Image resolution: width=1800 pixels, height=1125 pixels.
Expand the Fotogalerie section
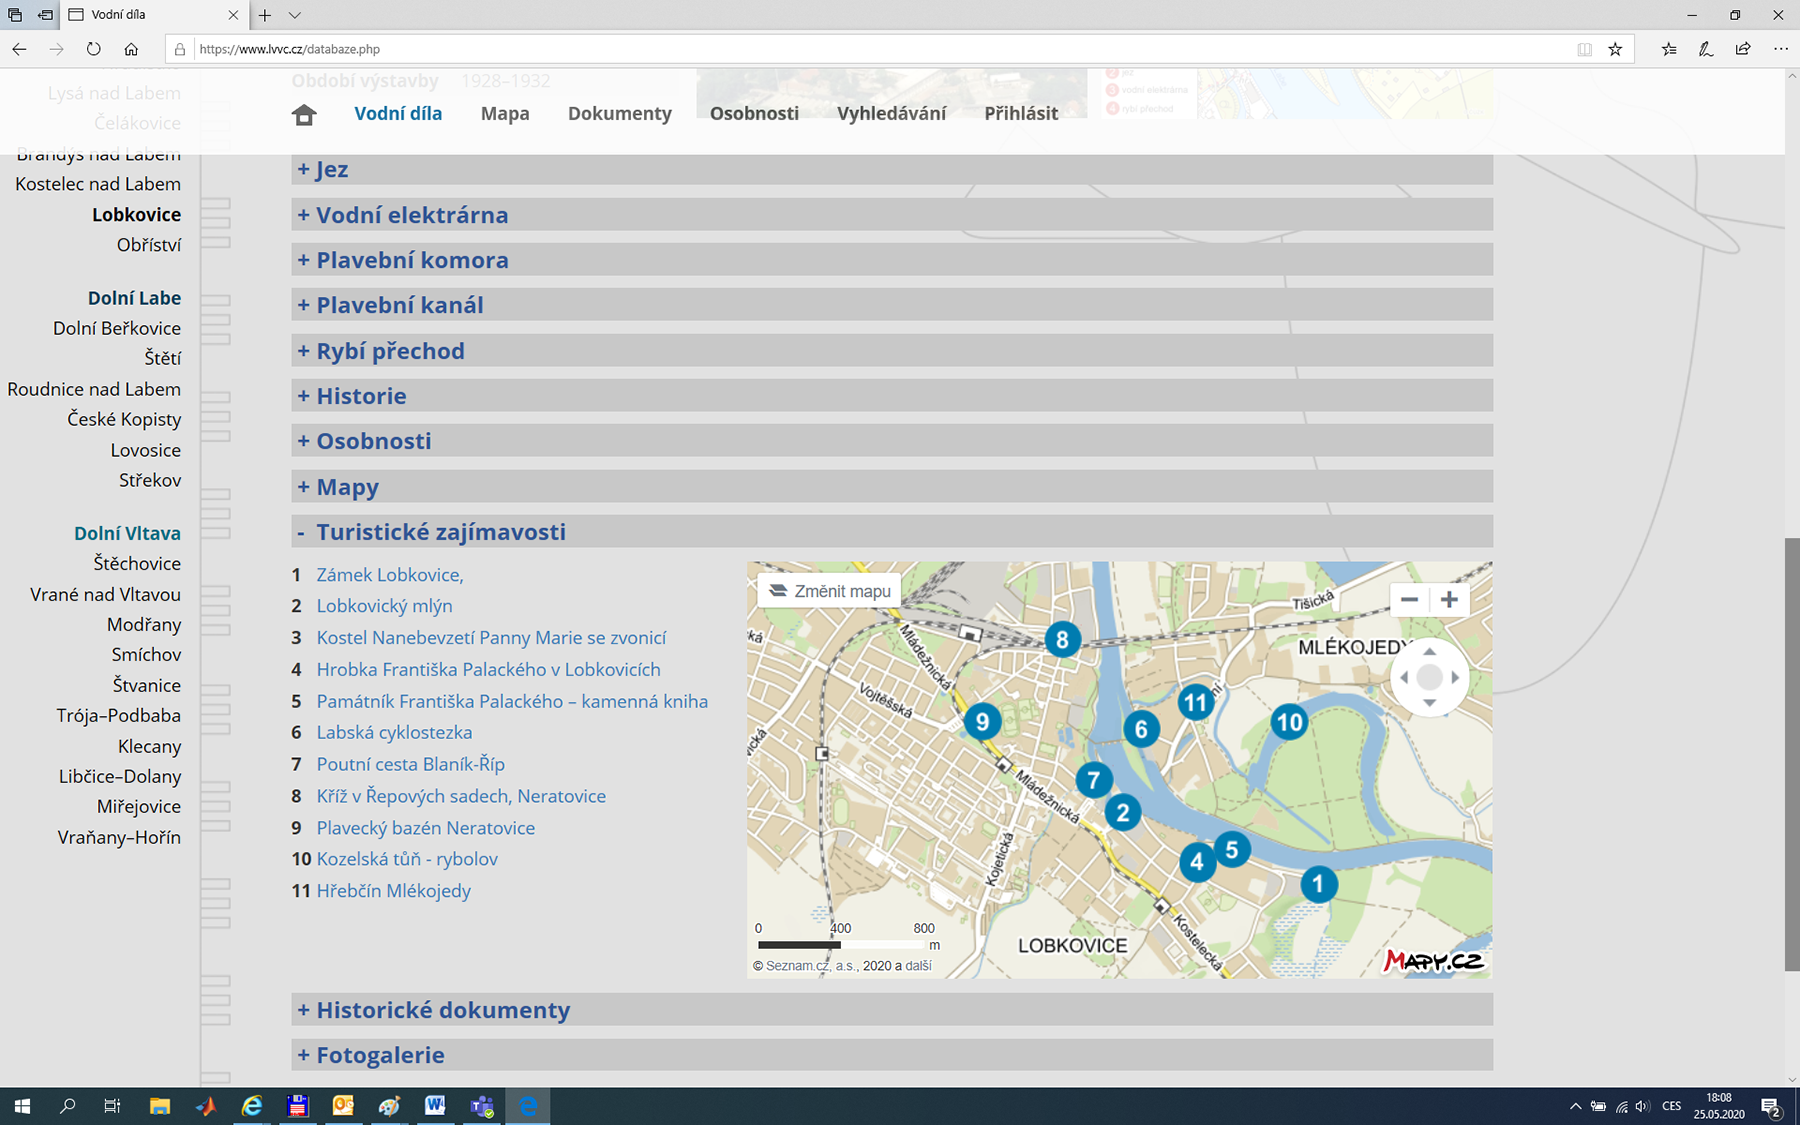point(379,1055)
